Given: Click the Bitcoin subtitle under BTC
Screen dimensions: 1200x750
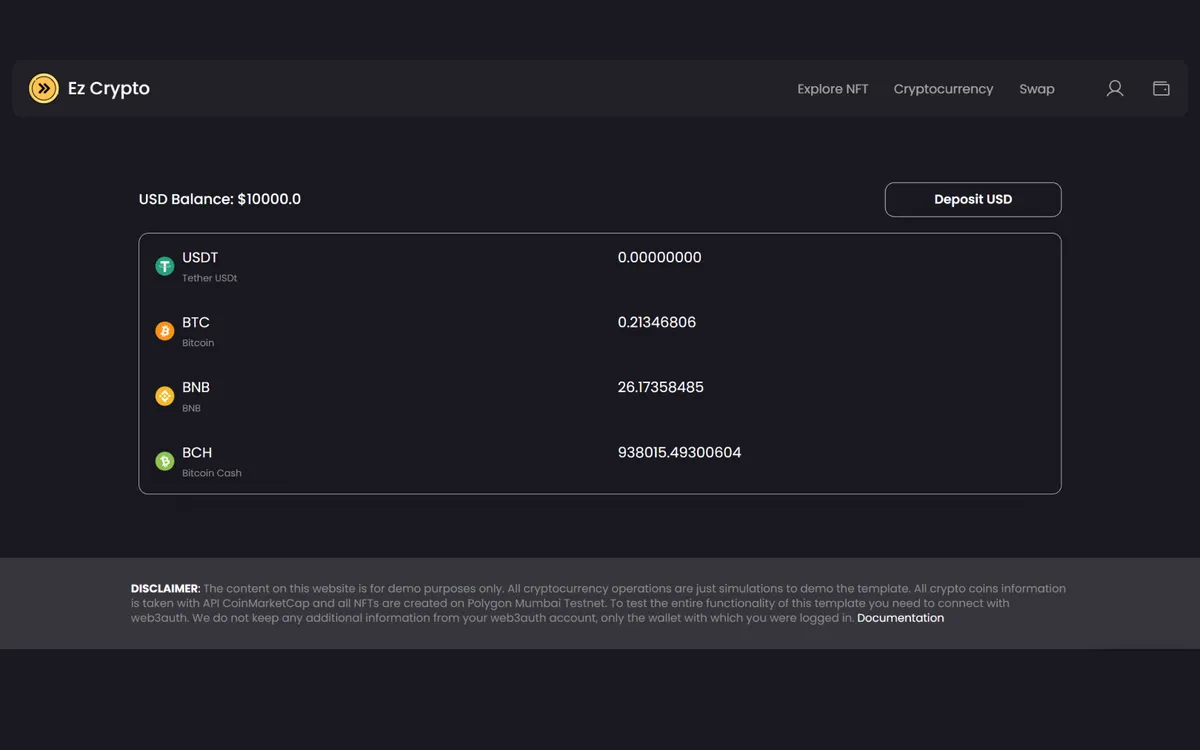Looking at the screenshot, I should [198, 343].
